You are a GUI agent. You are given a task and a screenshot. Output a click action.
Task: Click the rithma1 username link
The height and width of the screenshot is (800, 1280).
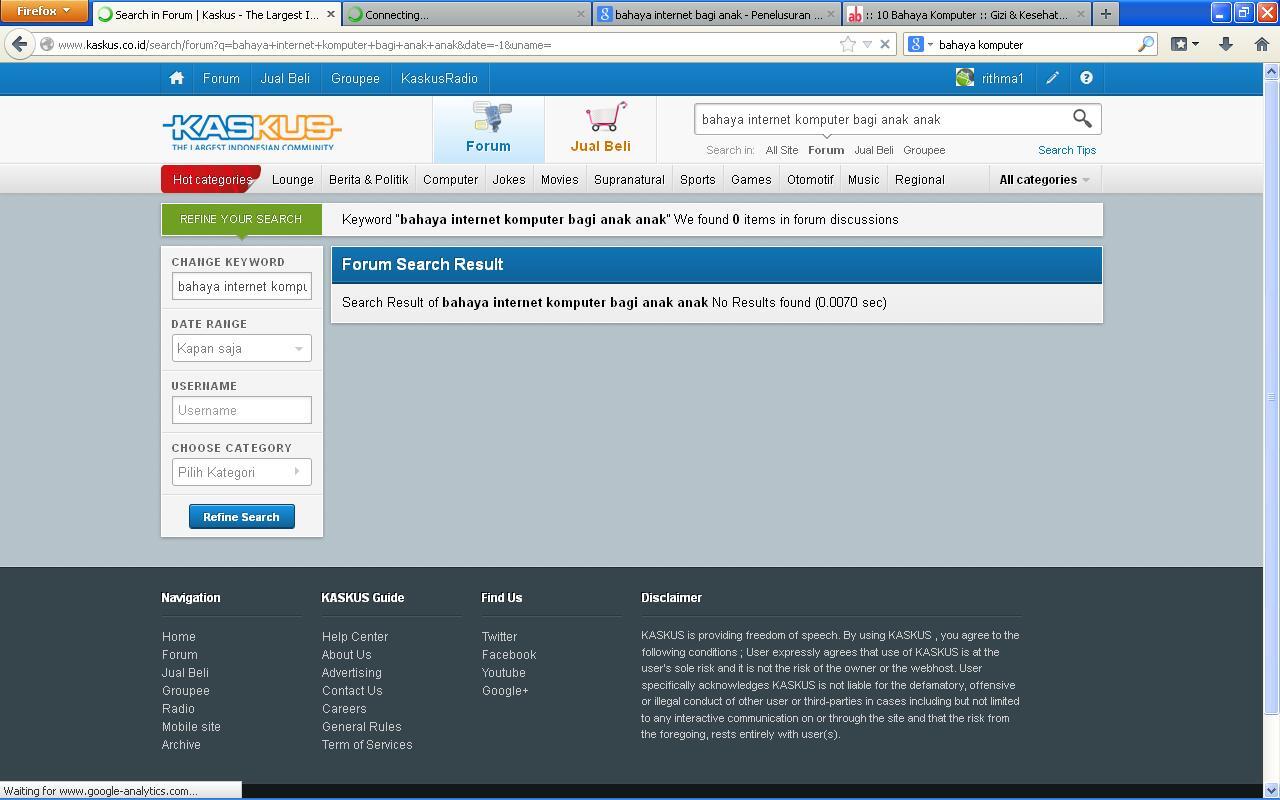coord(1002,78)
